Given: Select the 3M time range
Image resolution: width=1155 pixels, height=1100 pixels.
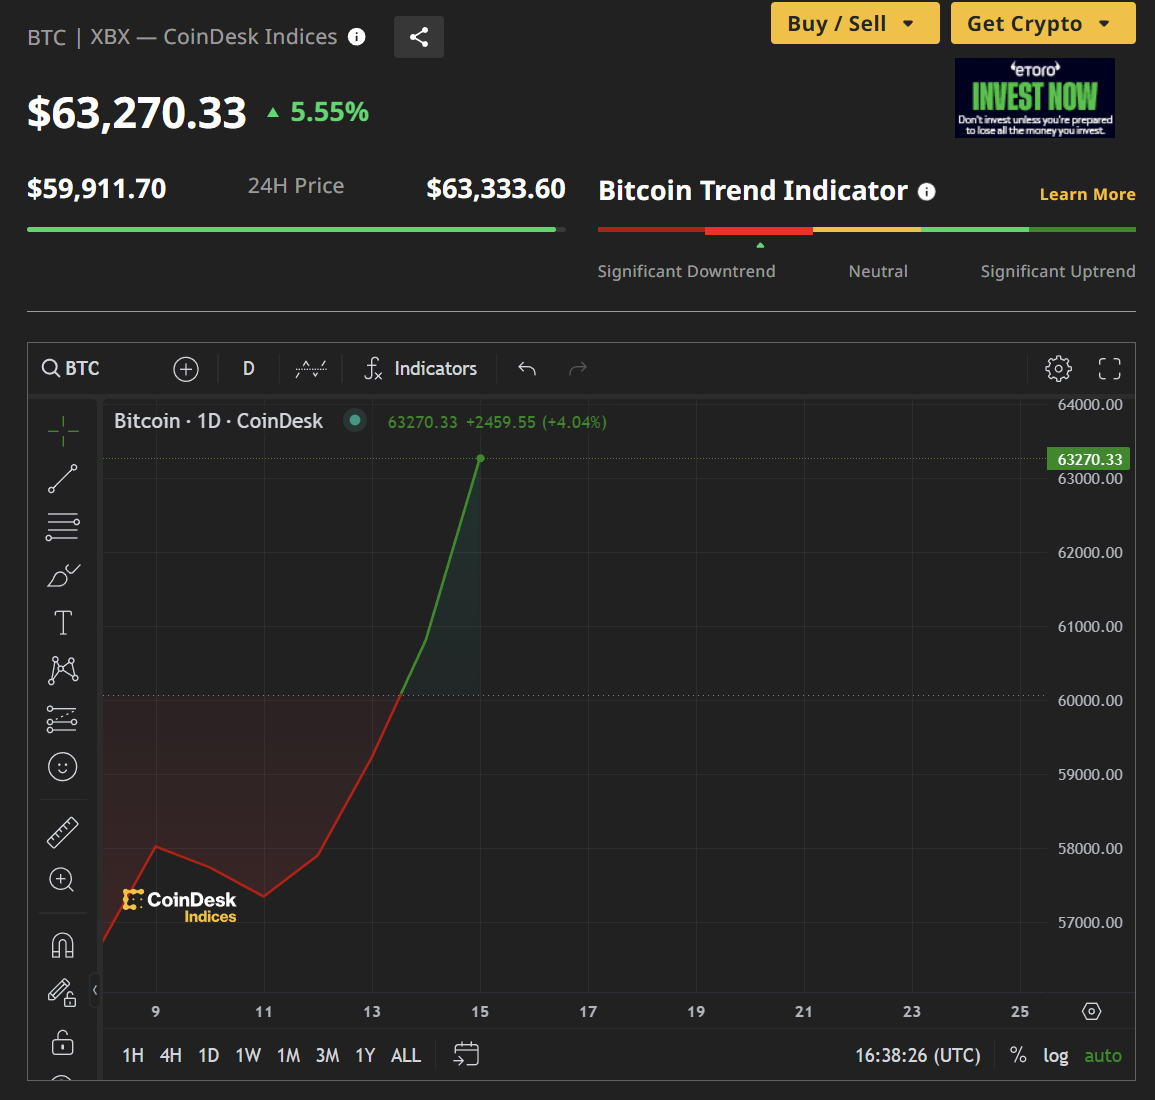Looking at the screenshot, I should pyautogui.click(x=327, y=1055).
